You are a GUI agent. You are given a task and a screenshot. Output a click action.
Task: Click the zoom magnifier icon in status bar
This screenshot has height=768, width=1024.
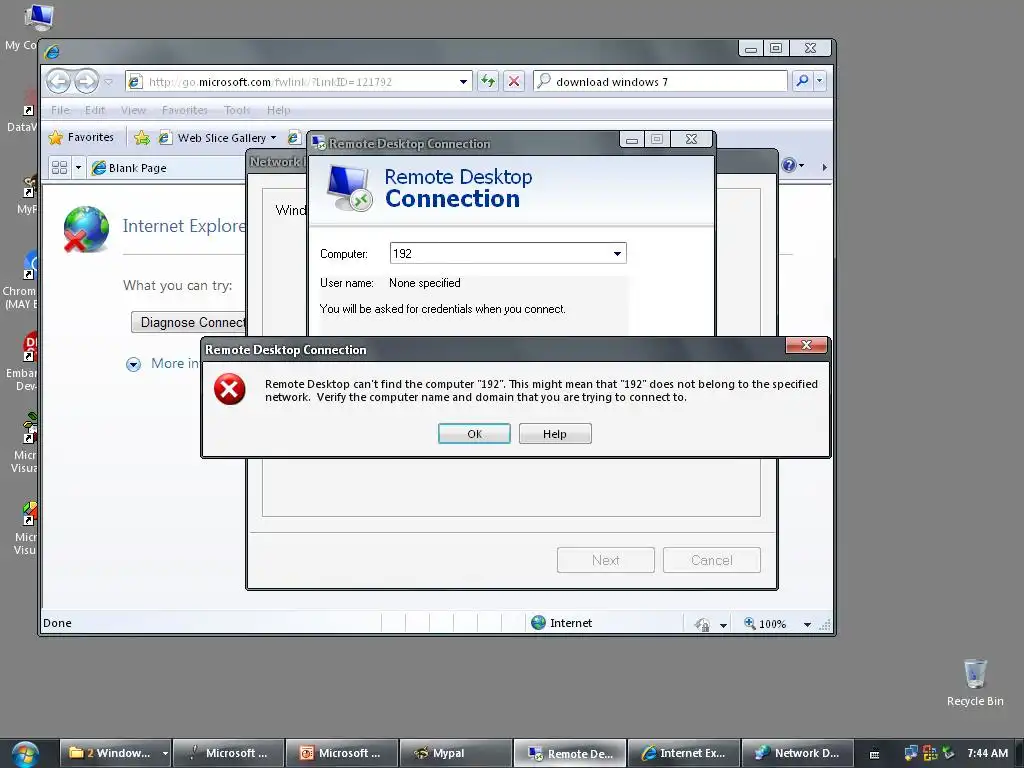750,624
